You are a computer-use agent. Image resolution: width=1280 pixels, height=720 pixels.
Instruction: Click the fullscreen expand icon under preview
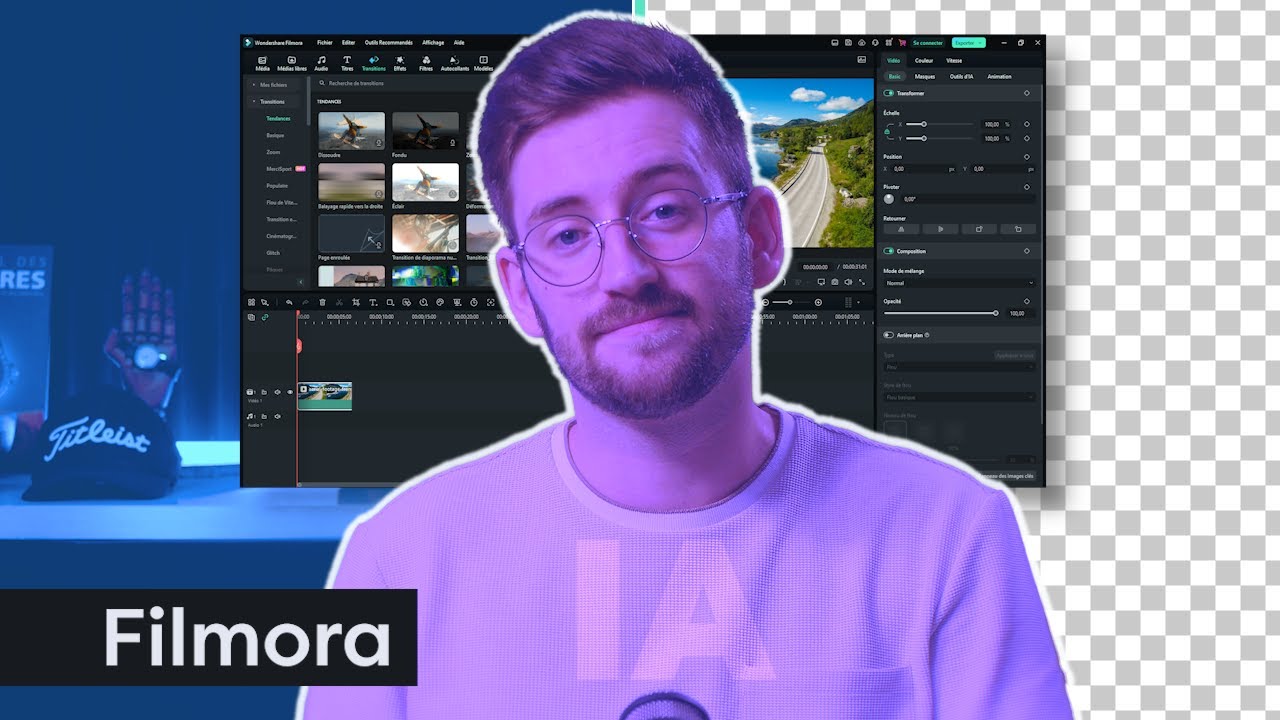(861, 282)
